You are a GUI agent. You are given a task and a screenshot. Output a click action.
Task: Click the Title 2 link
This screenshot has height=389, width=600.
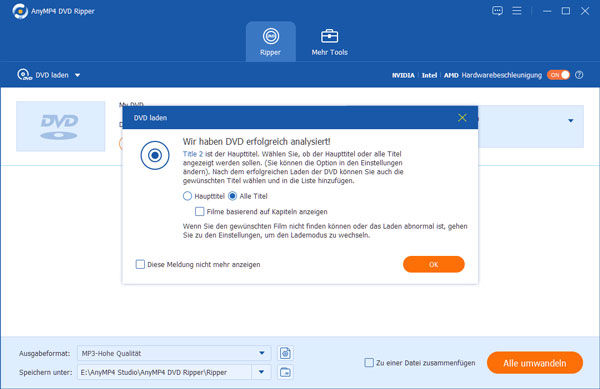coord(192,154)
